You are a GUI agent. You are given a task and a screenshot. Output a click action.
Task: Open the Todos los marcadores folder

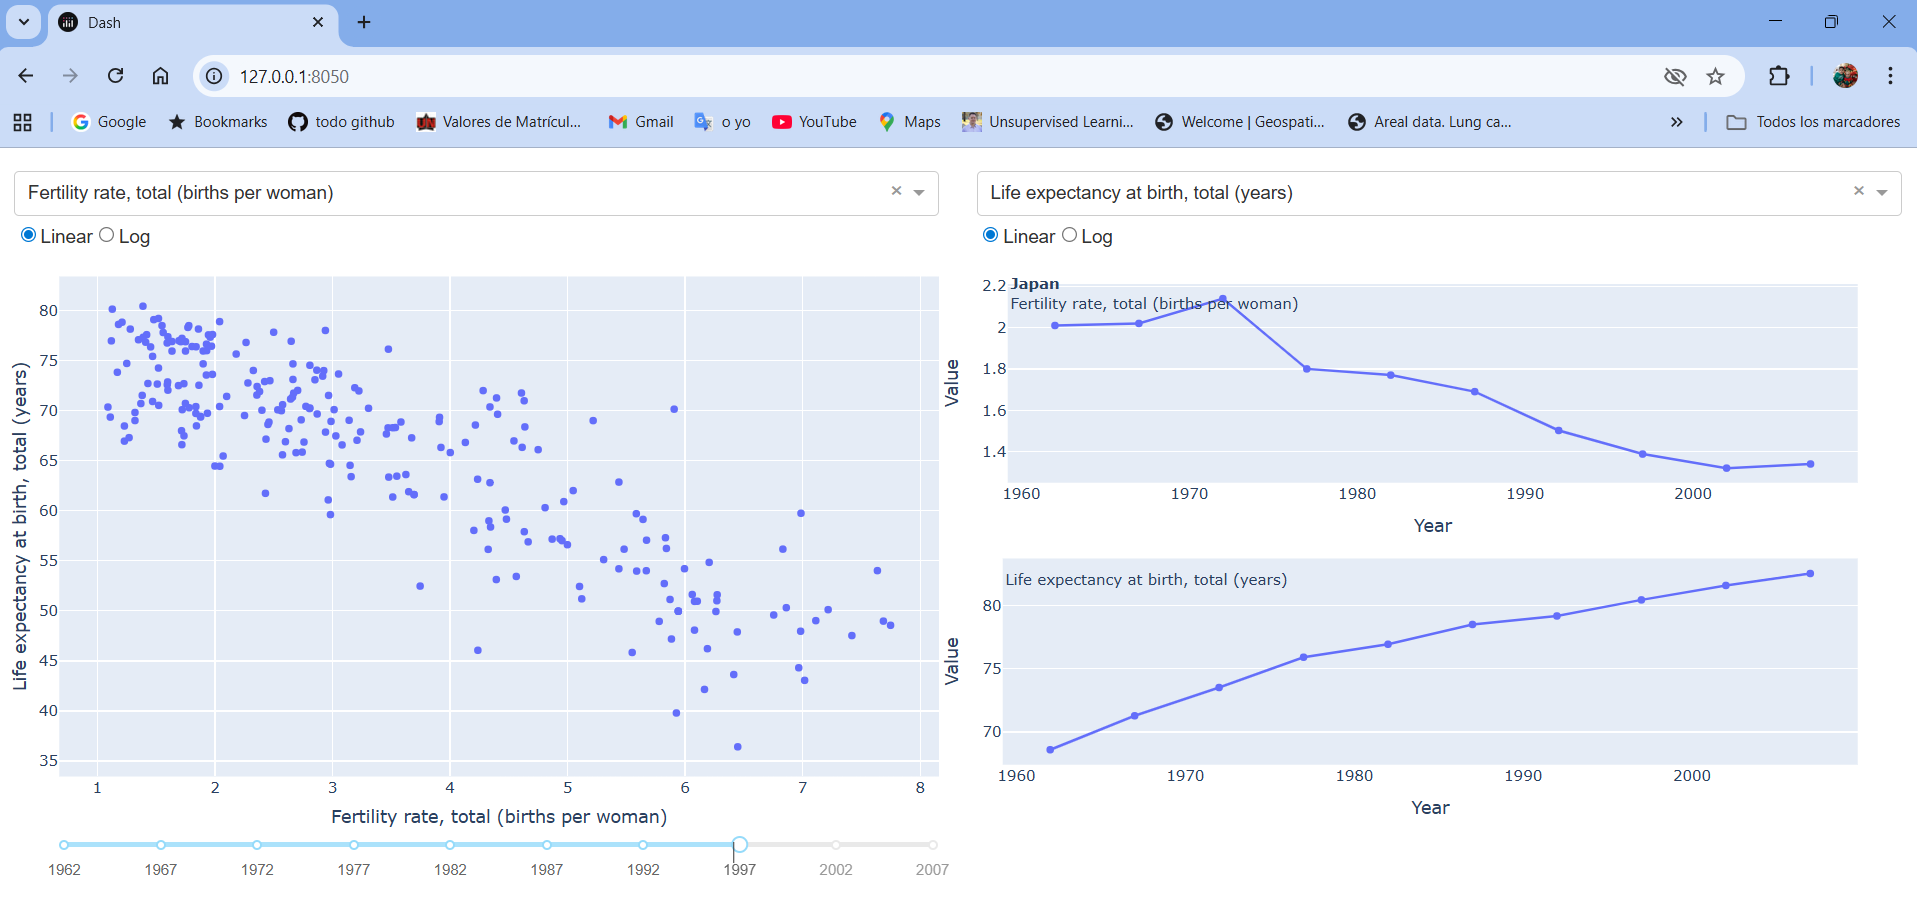1813,122
